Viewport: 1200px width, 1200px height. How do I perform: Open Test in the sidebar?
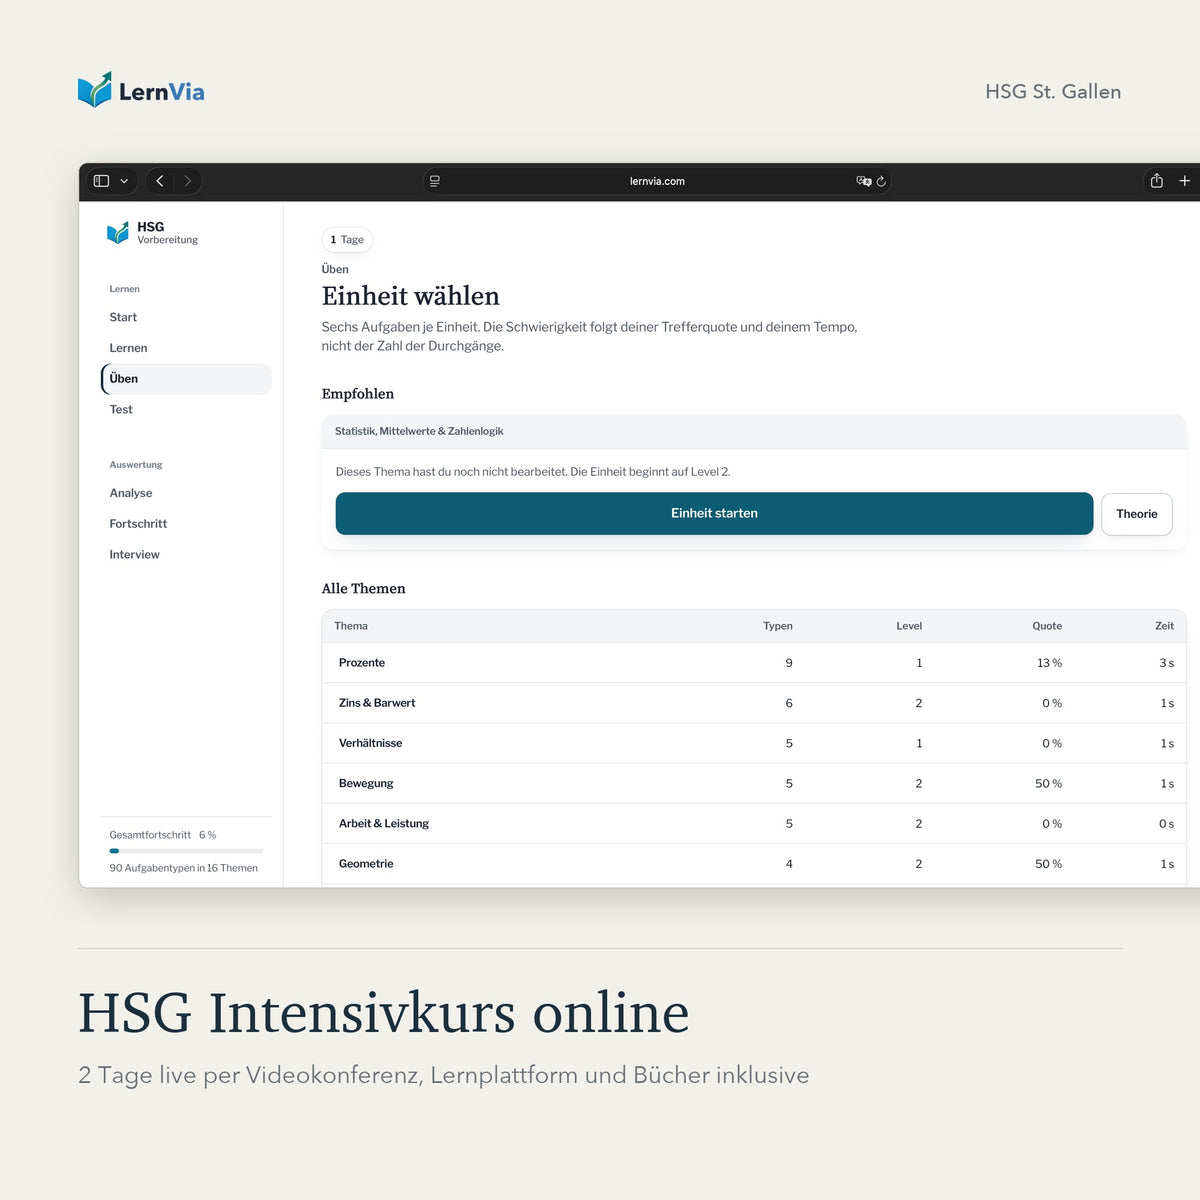[121, 409]
